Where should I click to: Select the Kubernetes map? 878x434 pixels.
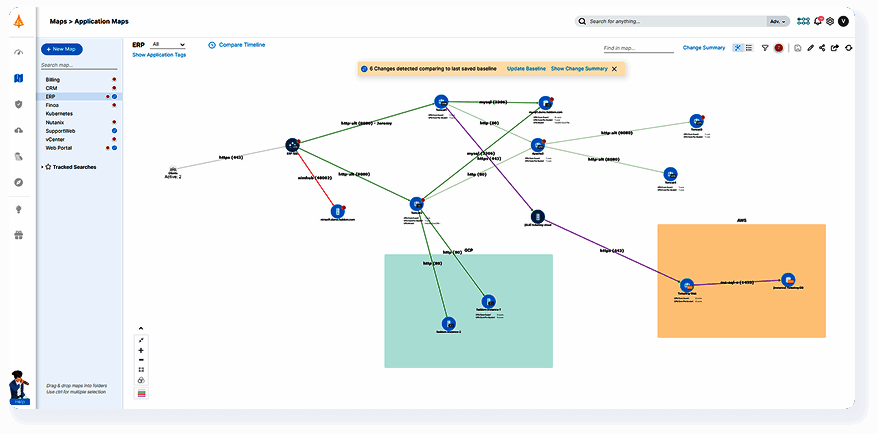tap(57, 113)
